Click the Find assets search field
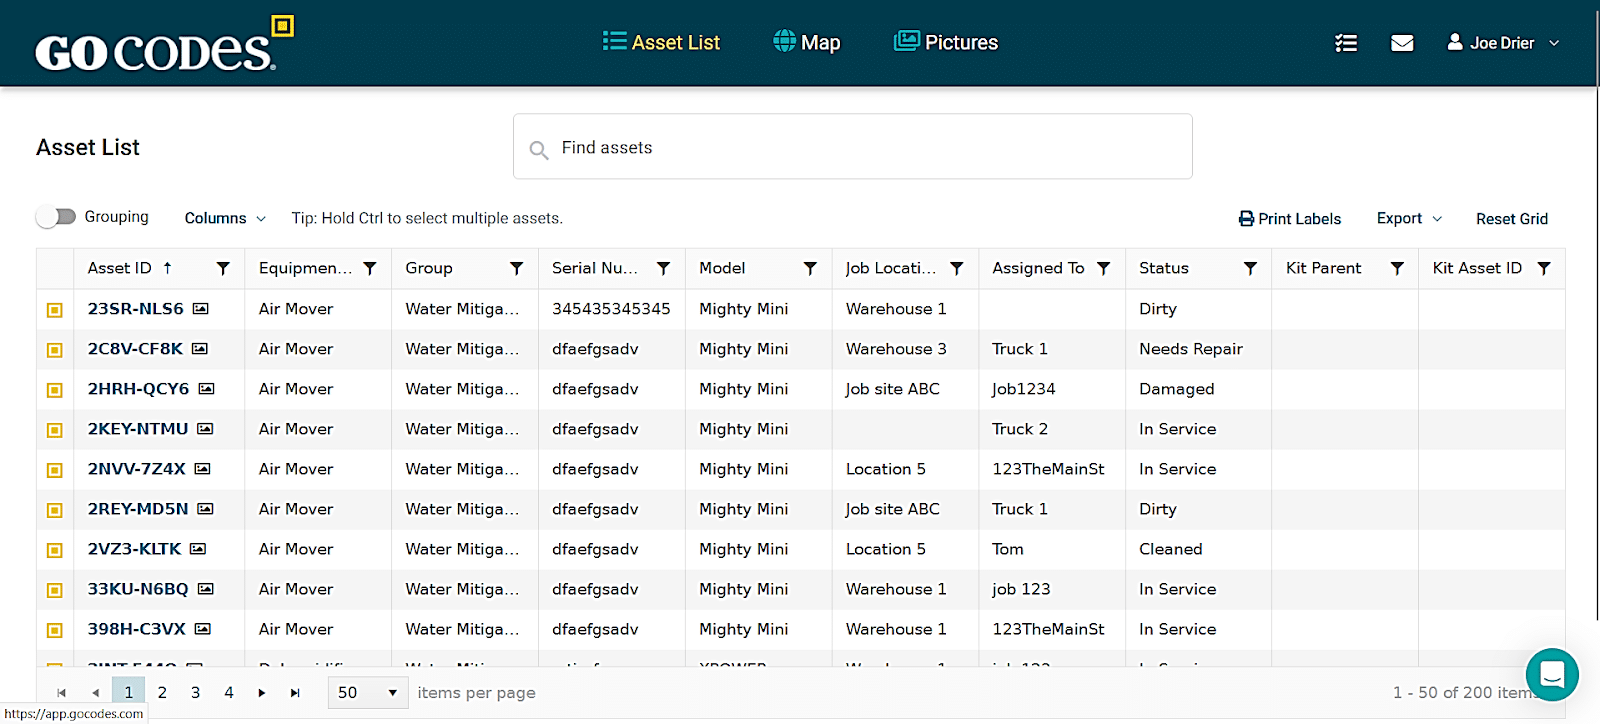The image size is (1600, 724). pyautogui.click(x=852, y=147)
